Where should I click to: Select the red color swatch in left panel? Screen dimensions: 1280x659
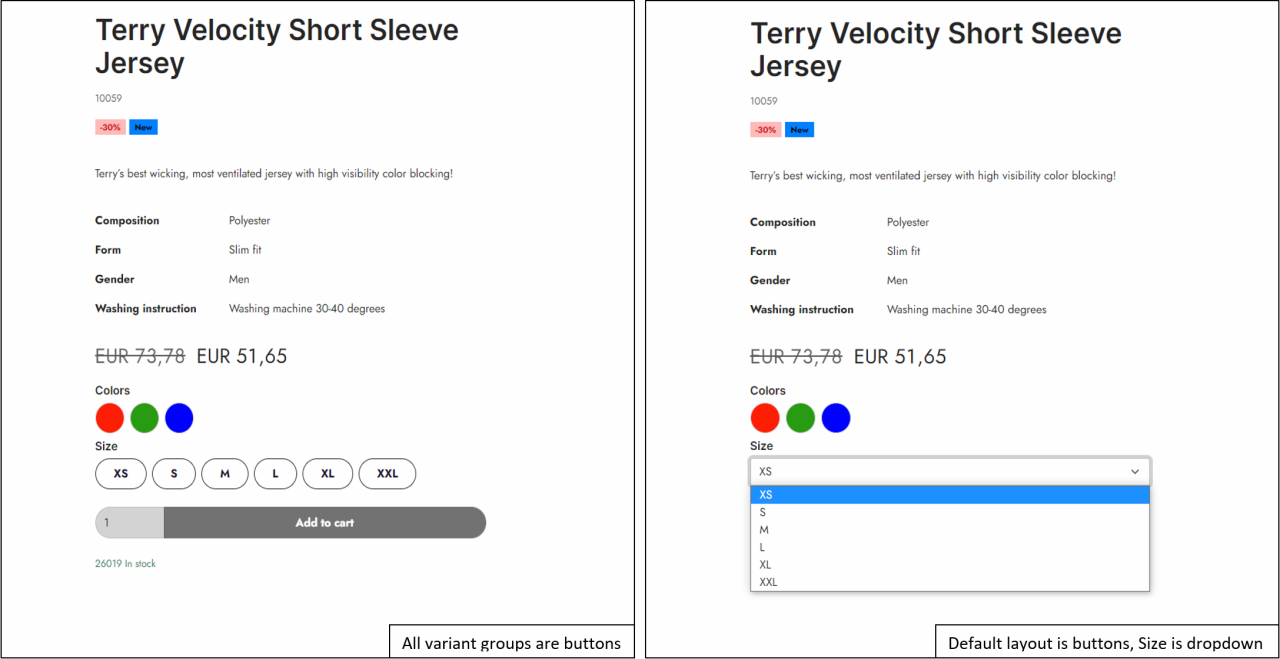pyautogui.click(x=110, y=418)
